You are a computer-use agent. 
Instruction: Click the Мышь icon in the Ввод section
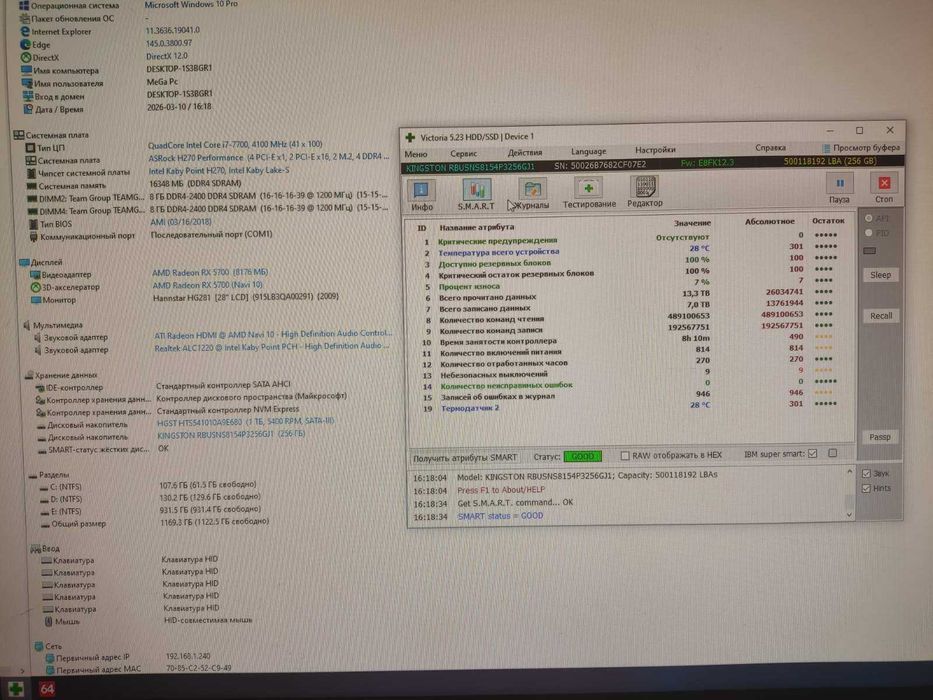click(x=49, y=621)
